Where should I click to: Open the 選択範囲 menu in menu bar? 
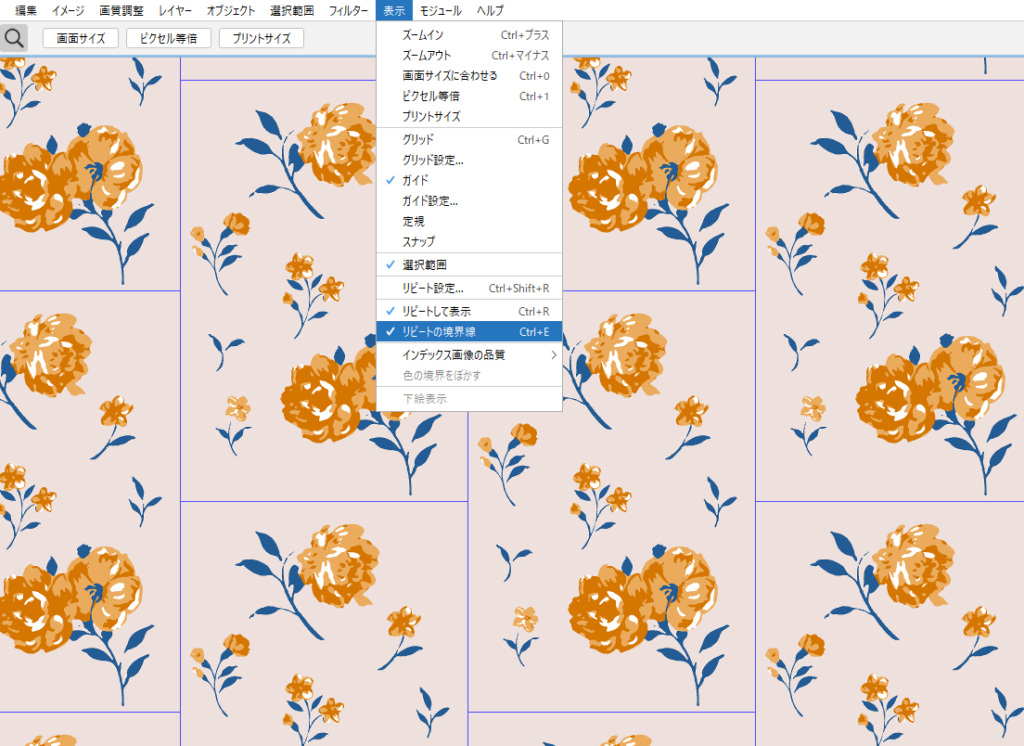[x=291, y=10]
